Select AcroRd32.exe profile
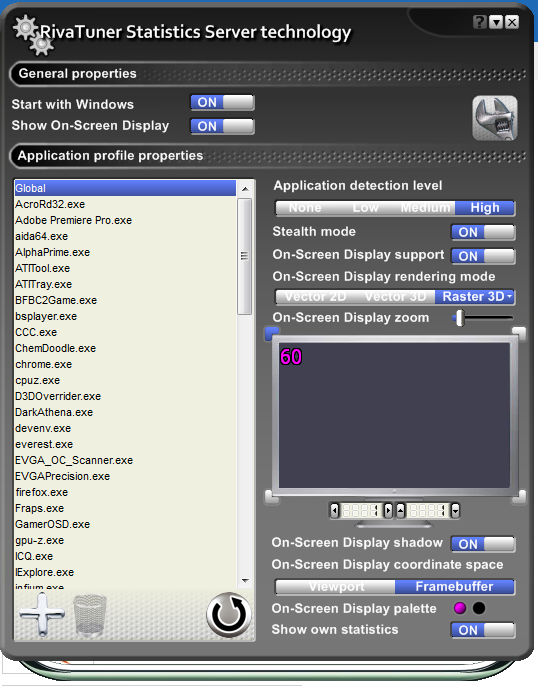The width and height of the screenshot is (538, 687). tap(125, 204)
